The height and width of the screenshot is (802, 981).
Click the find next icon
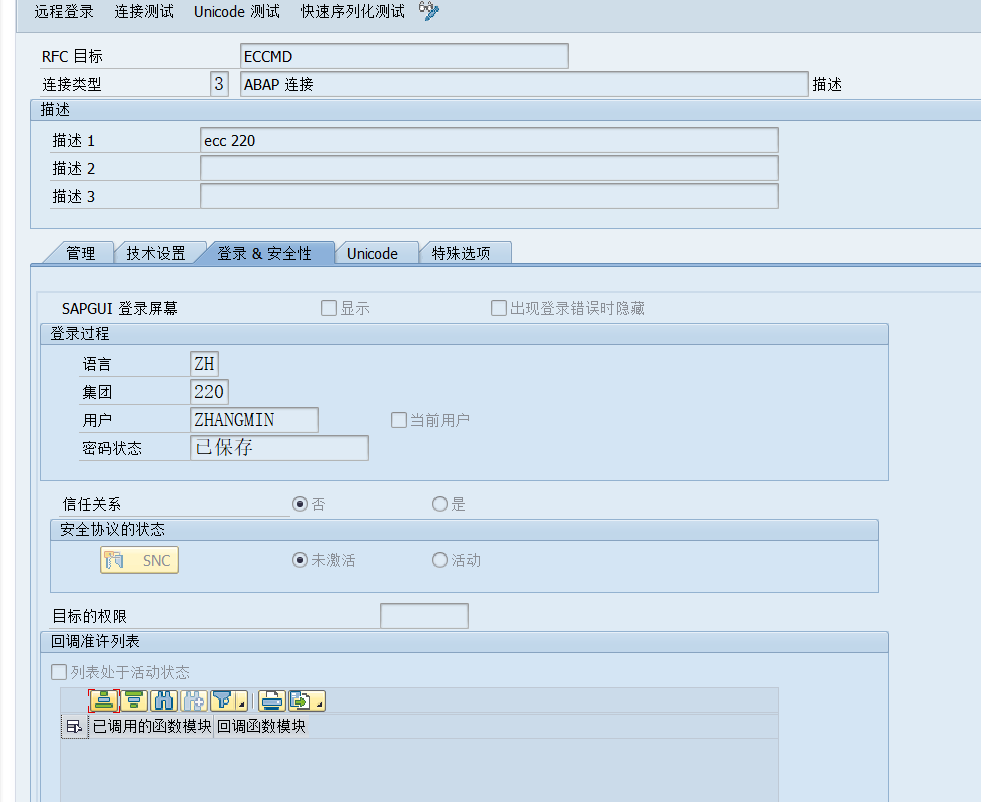(x=193, y=701)
